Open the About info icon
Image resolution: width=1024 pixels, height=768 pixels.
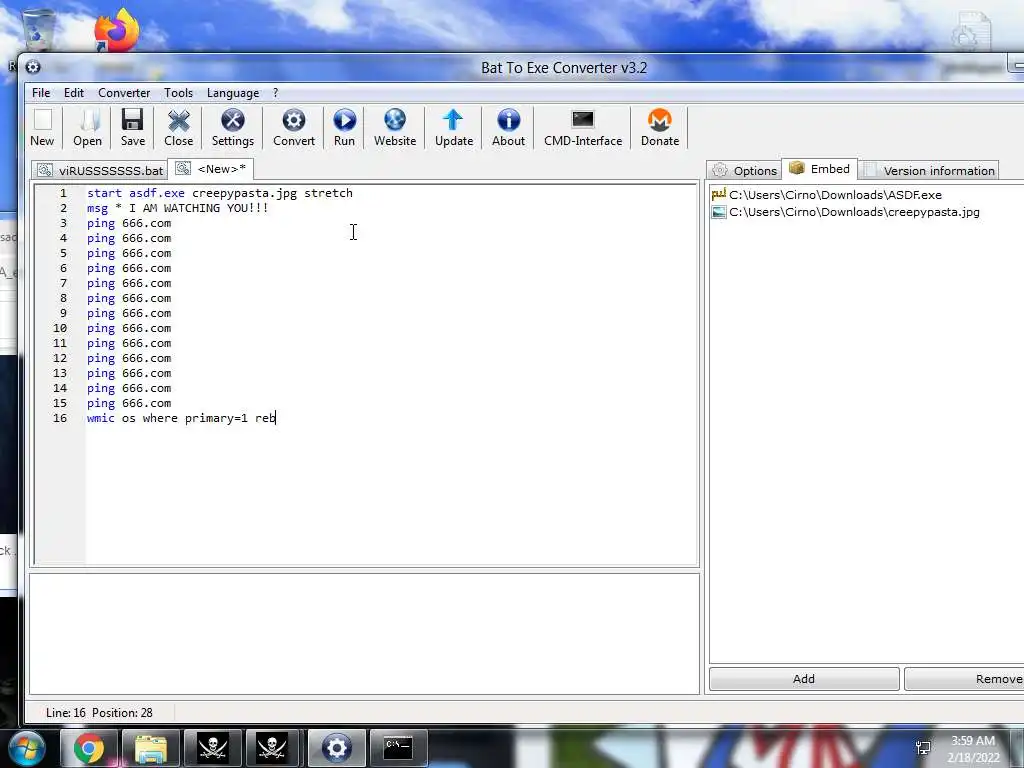pos(508,128)
